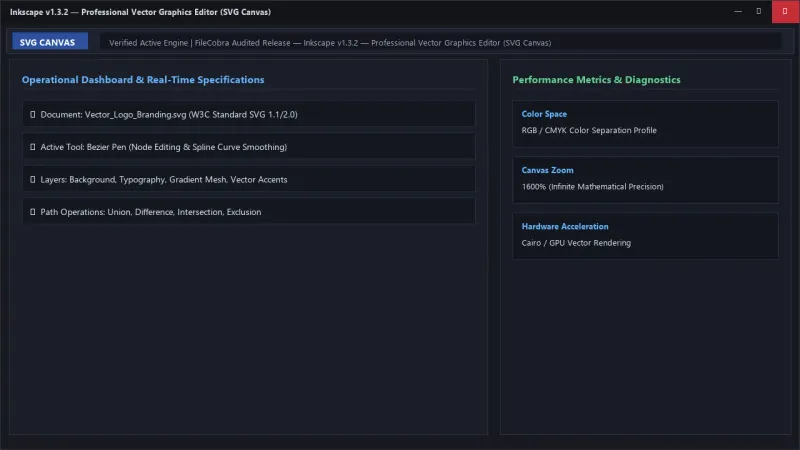Viewport: 800px width, 450px height.
Task: Click the 1600% zoom value text
Action: (x=592, y=187)
